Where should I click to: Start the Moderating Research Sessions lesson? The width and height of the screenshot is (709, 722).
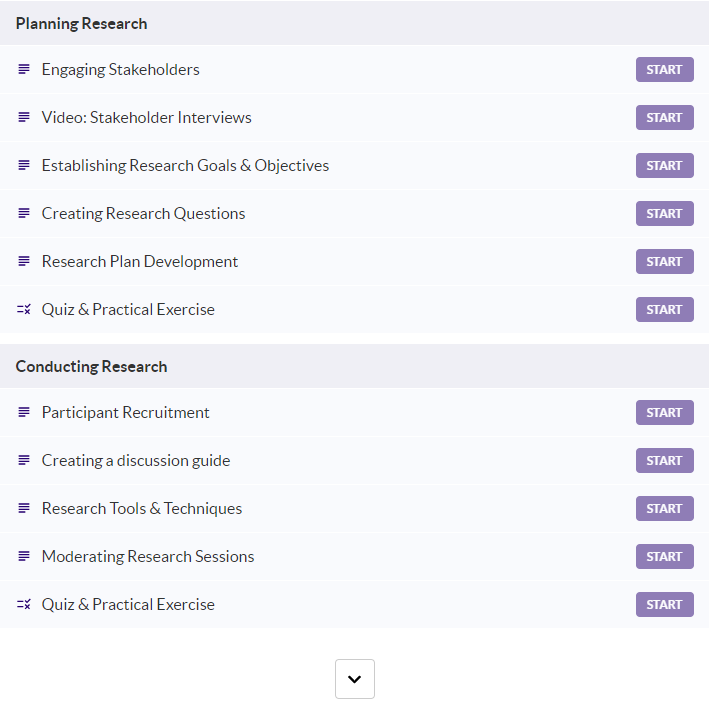pos(664,557)
